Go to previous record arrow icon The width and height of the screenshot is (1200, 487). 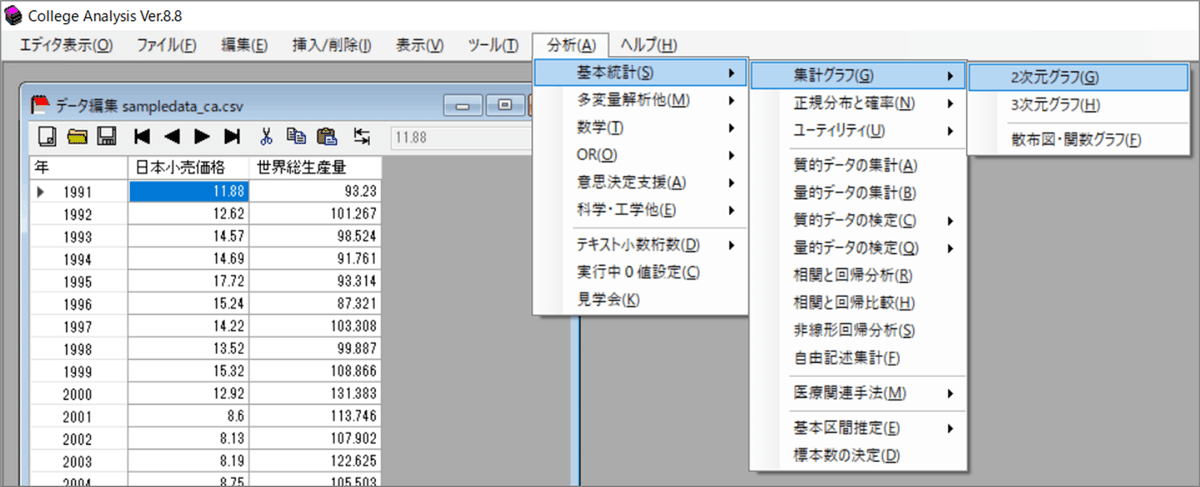click(172, 136)
